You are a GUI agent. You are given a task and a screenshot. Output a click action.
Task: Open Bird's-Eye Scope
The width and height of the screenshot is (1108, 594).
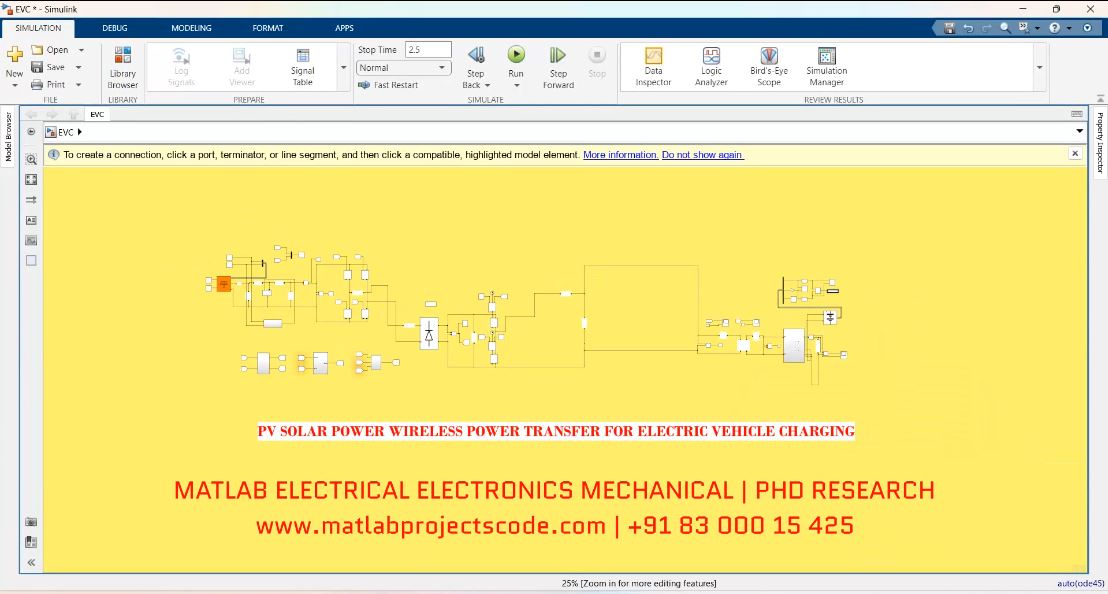point(768,66)
